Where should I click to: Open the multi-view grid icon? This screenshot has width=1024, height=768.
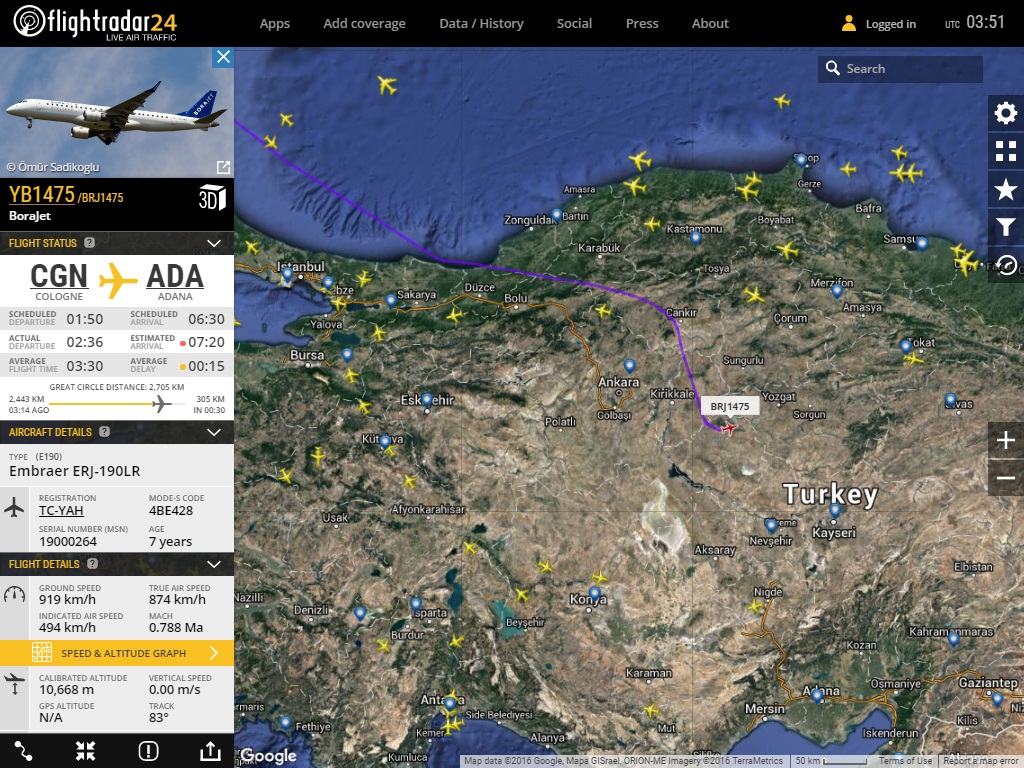click(x=1005, y=151)
